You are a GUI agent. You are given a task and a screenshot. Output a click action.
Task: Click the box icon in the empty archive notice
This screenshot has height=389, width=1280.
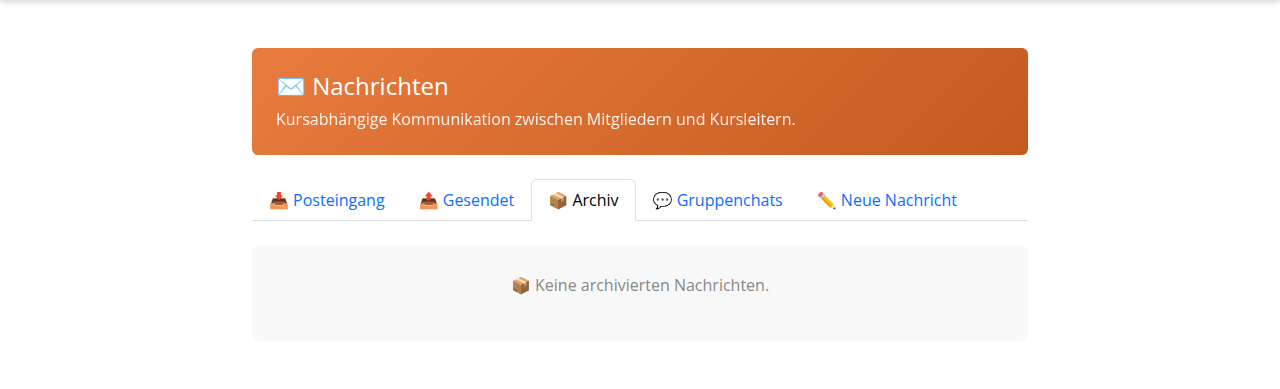(x=521, y=286)
